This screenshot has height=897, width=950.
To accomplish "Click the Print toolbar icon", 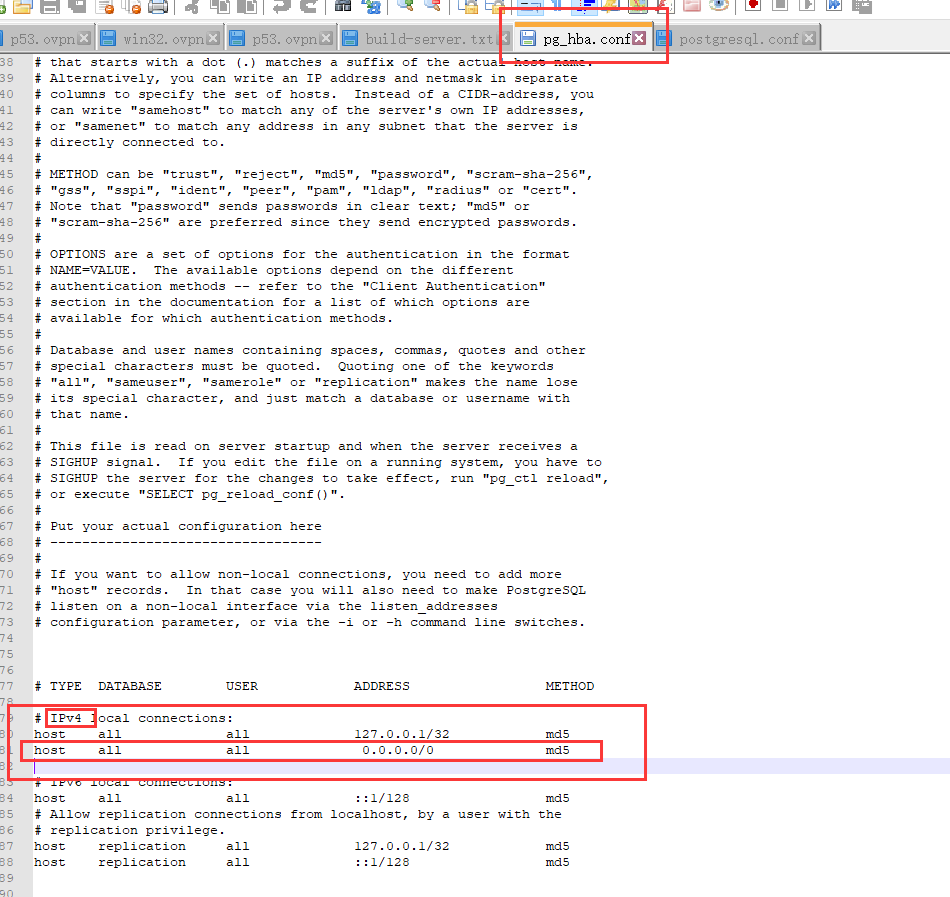I will coord(157,6).
